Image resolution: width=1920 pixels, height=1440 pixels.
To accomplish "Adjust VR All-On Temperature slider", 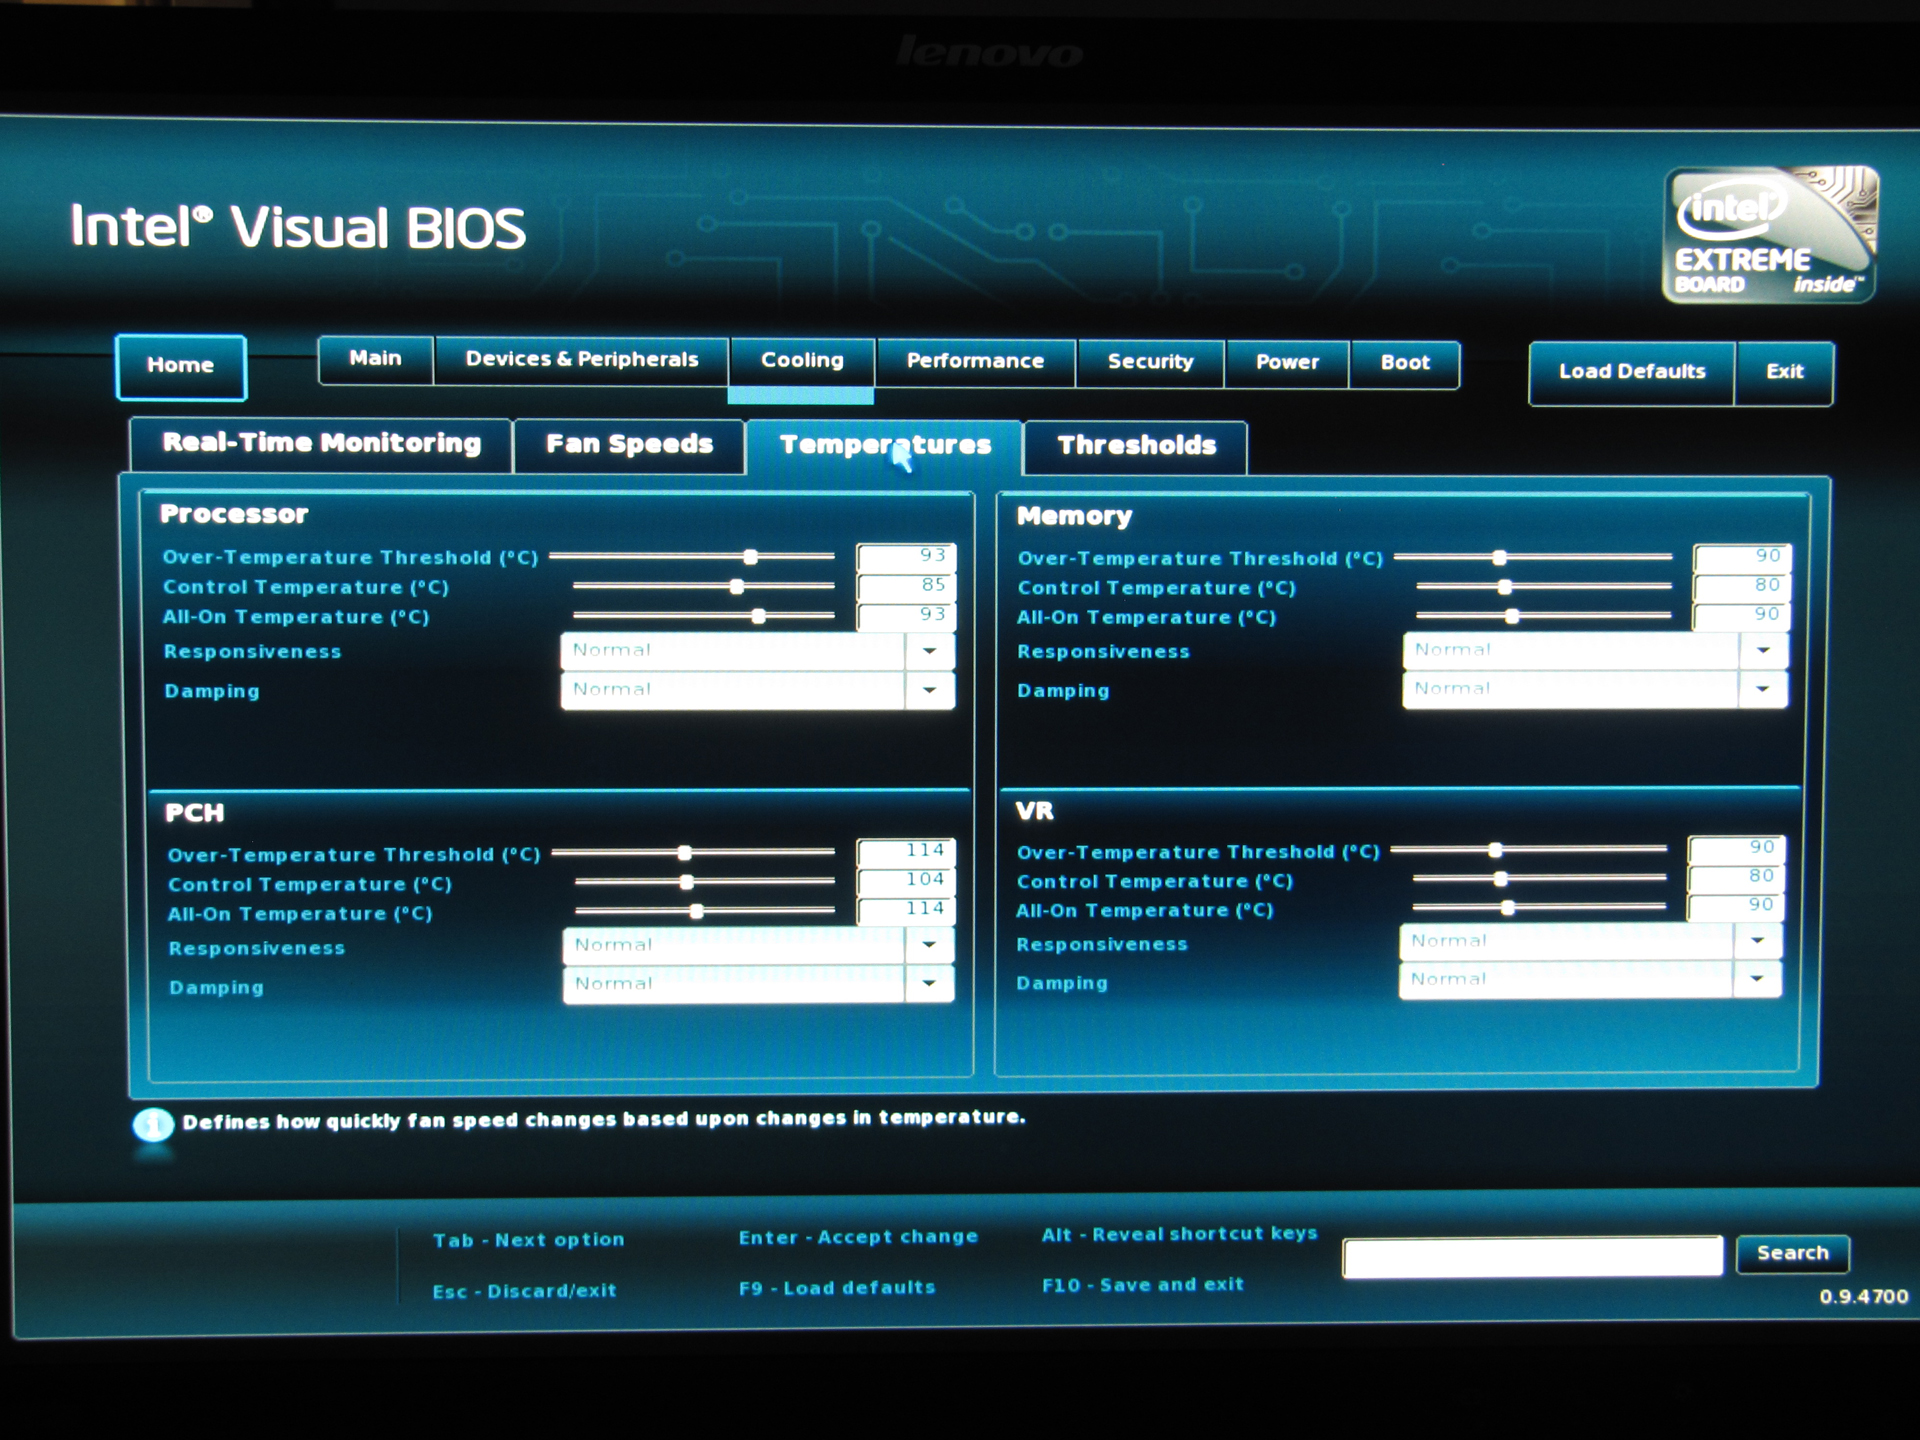I will click(x=1540, y=908).
